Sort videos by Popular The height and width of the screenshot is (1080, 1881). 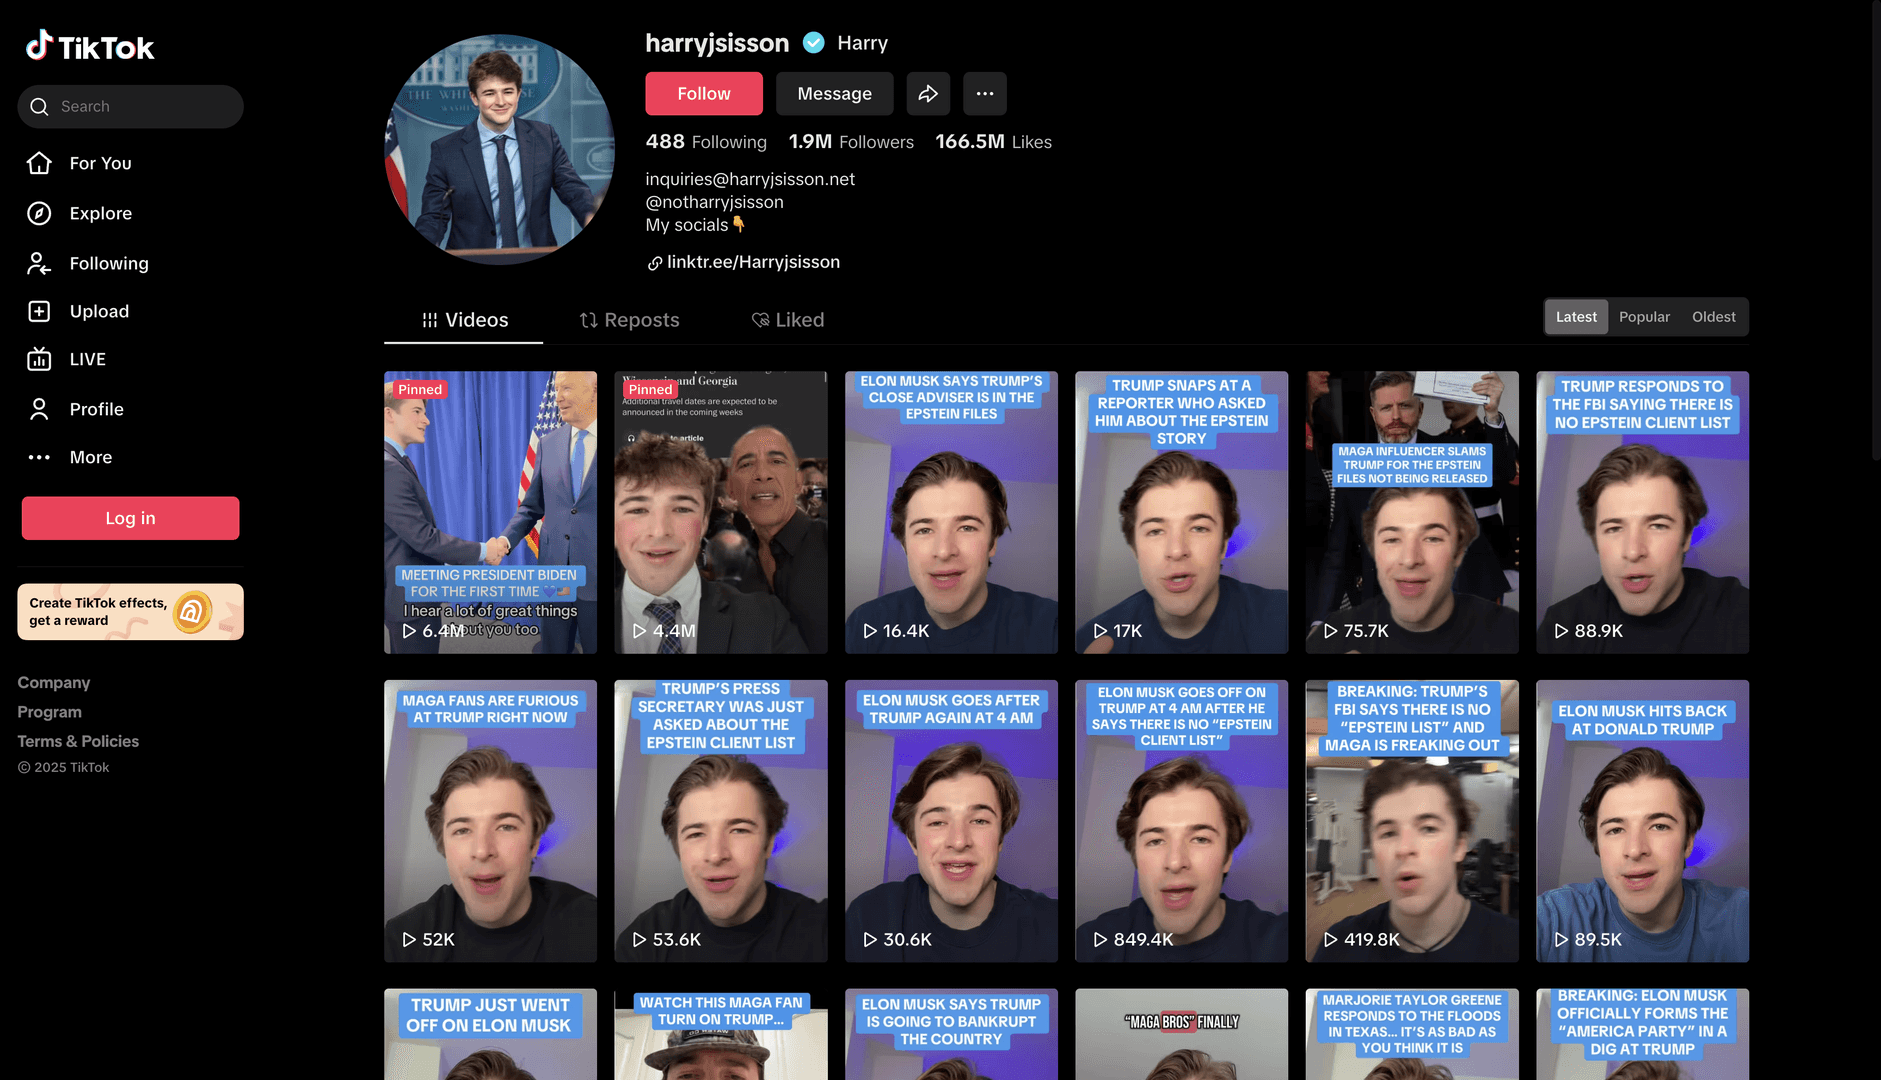point(1644,317)
